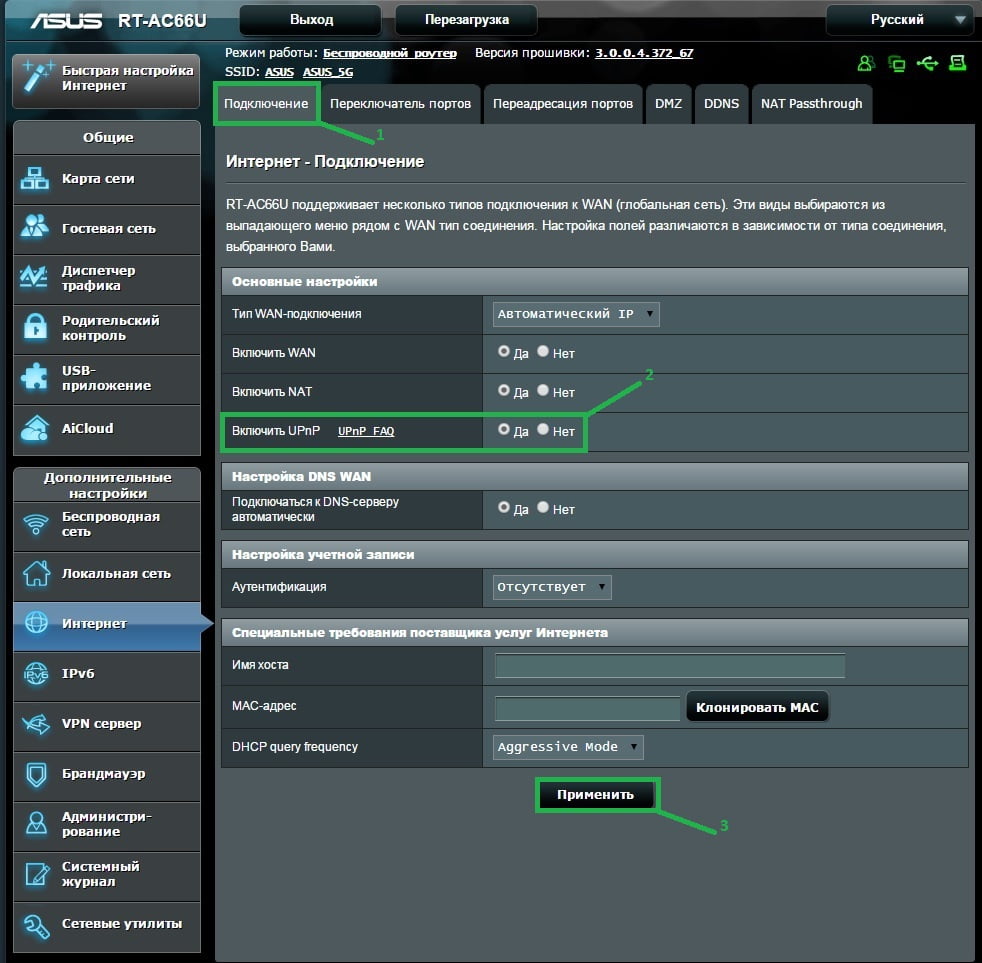Enable UPnP by selecting 'Да'
The width and height of the screenshot is (982, 963).
(x=504, y=429)
